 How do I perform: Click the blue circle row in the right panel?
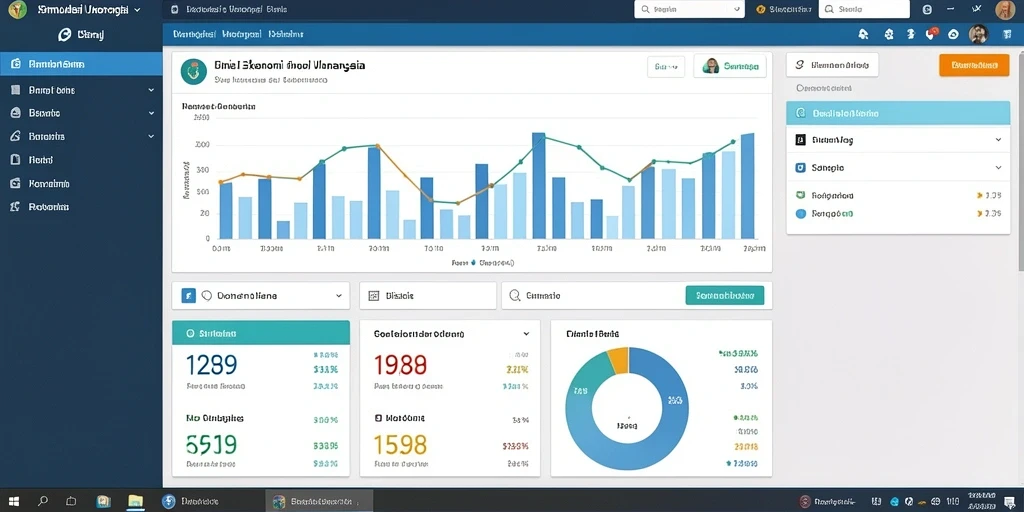pos(898,213)
